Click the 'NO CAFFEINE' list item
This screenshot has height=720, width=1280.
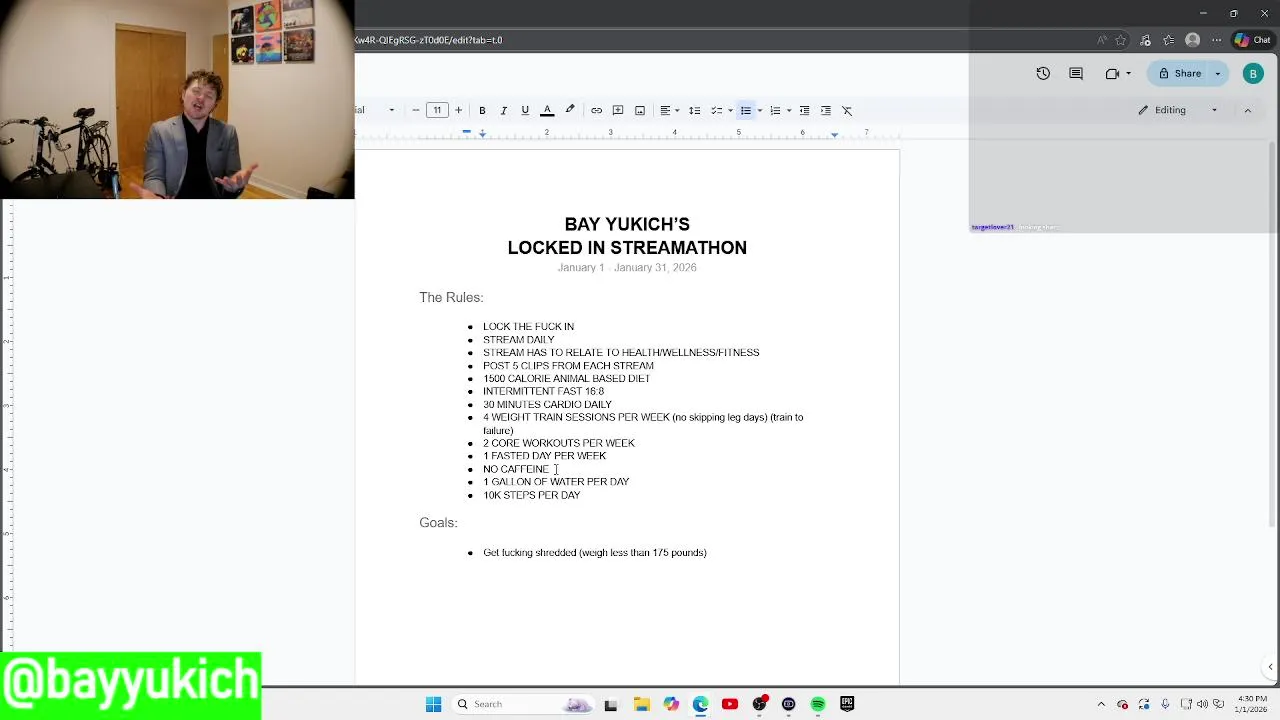pyautogui.click(x=516, y=469)
